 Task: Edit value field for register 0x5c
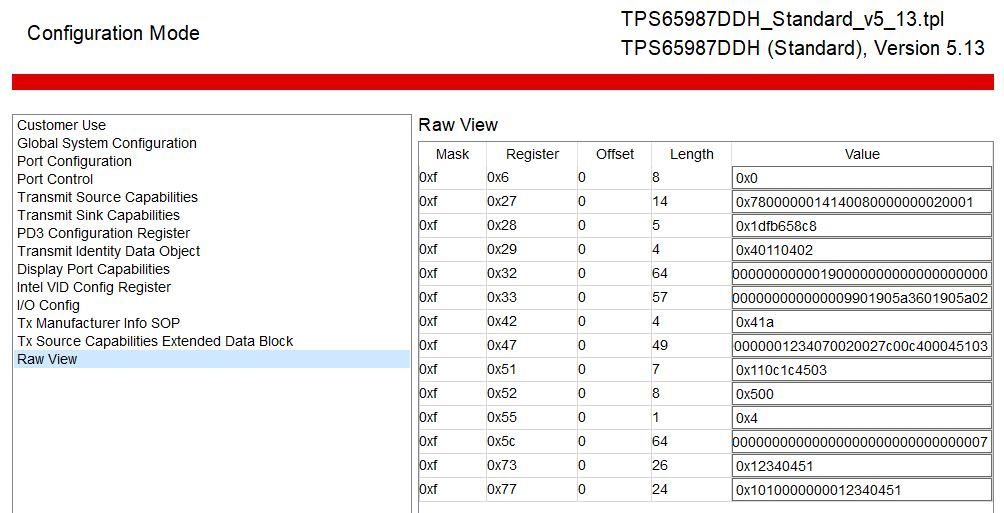pyautogui.click(x=862, y=442)
